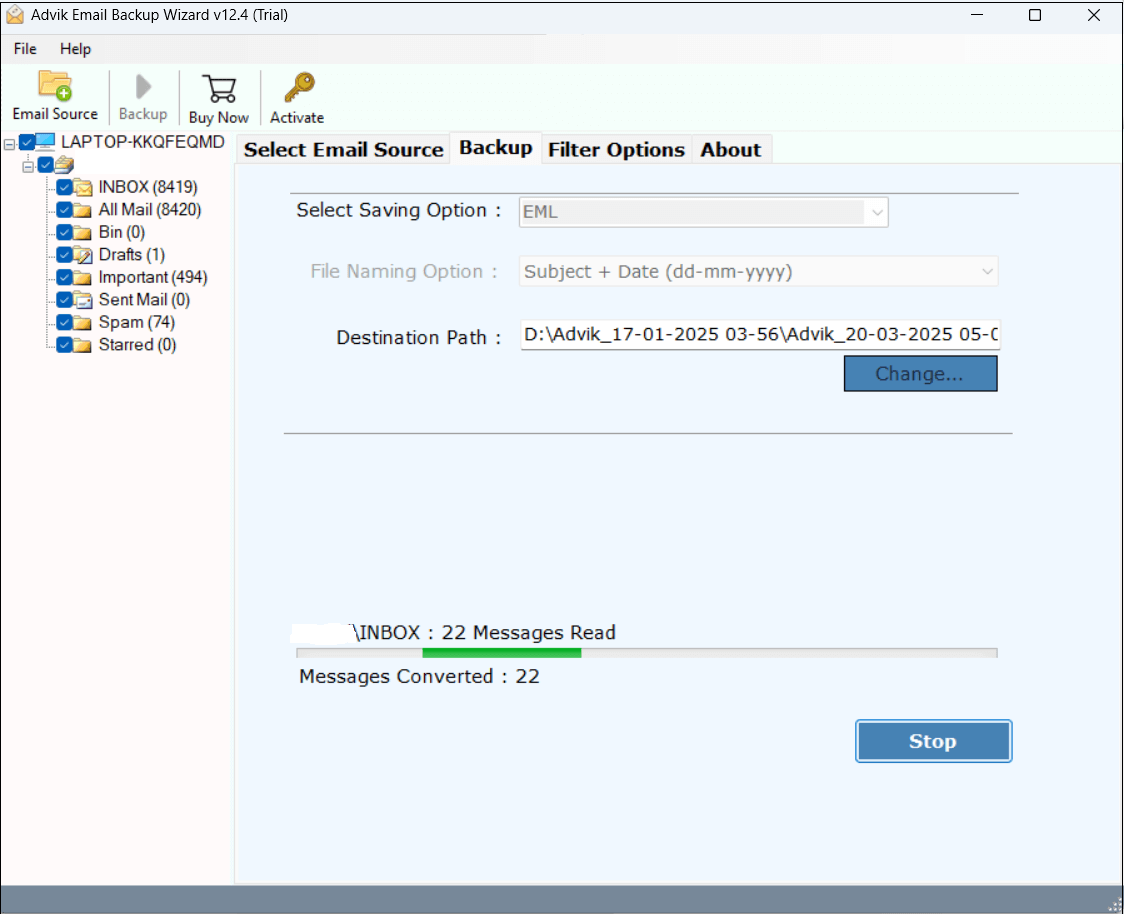Select the Drafts folder icon
1124x914 pixels.
83,255
